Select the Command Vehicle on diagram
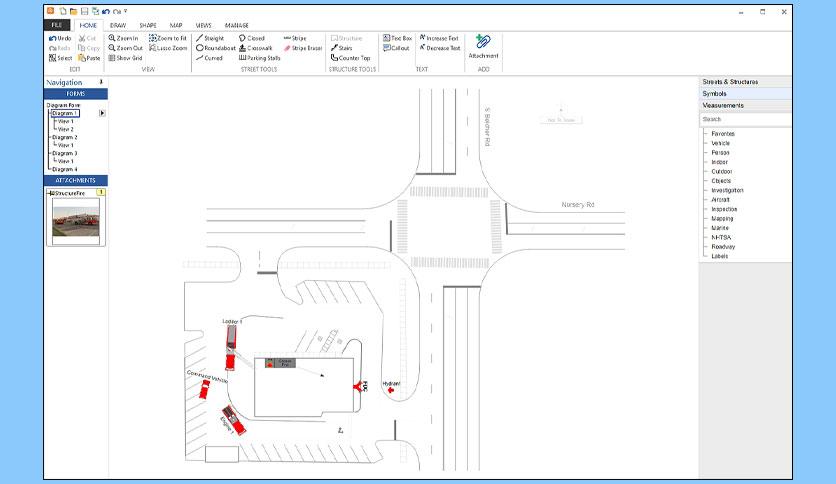This screenshot has width=836, height=484. click(204, 389)
